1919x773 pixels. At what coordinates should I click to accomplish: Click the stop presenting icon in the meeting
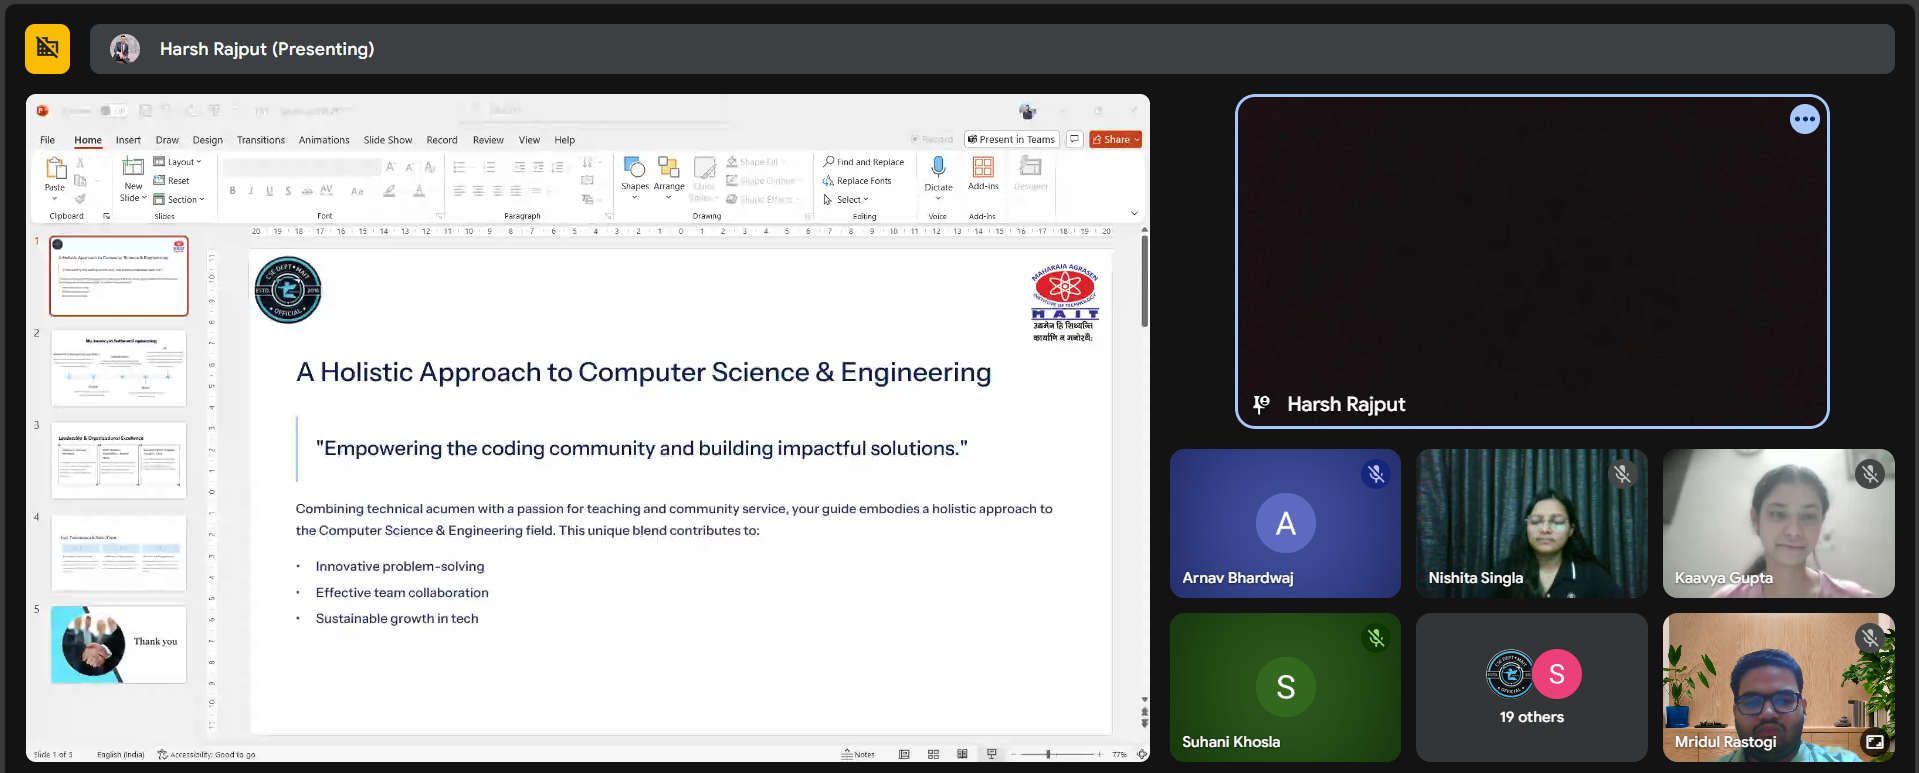pyautogui.click(x=47, y=49)
